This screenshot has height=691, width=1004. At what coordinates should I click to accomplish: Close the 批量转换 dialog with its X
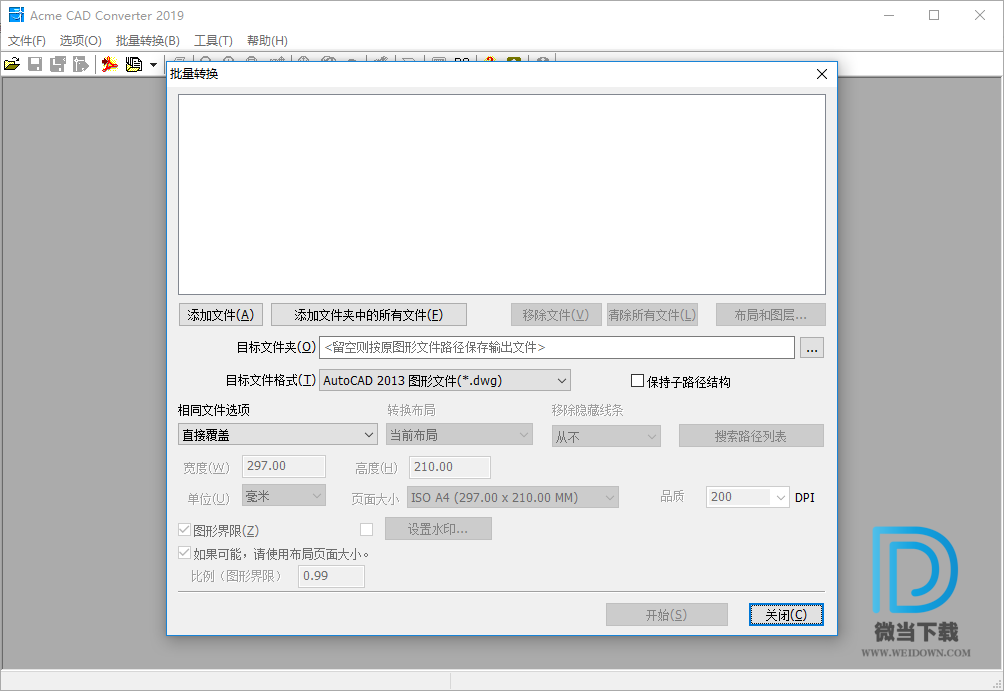click(x=822, y=74)
